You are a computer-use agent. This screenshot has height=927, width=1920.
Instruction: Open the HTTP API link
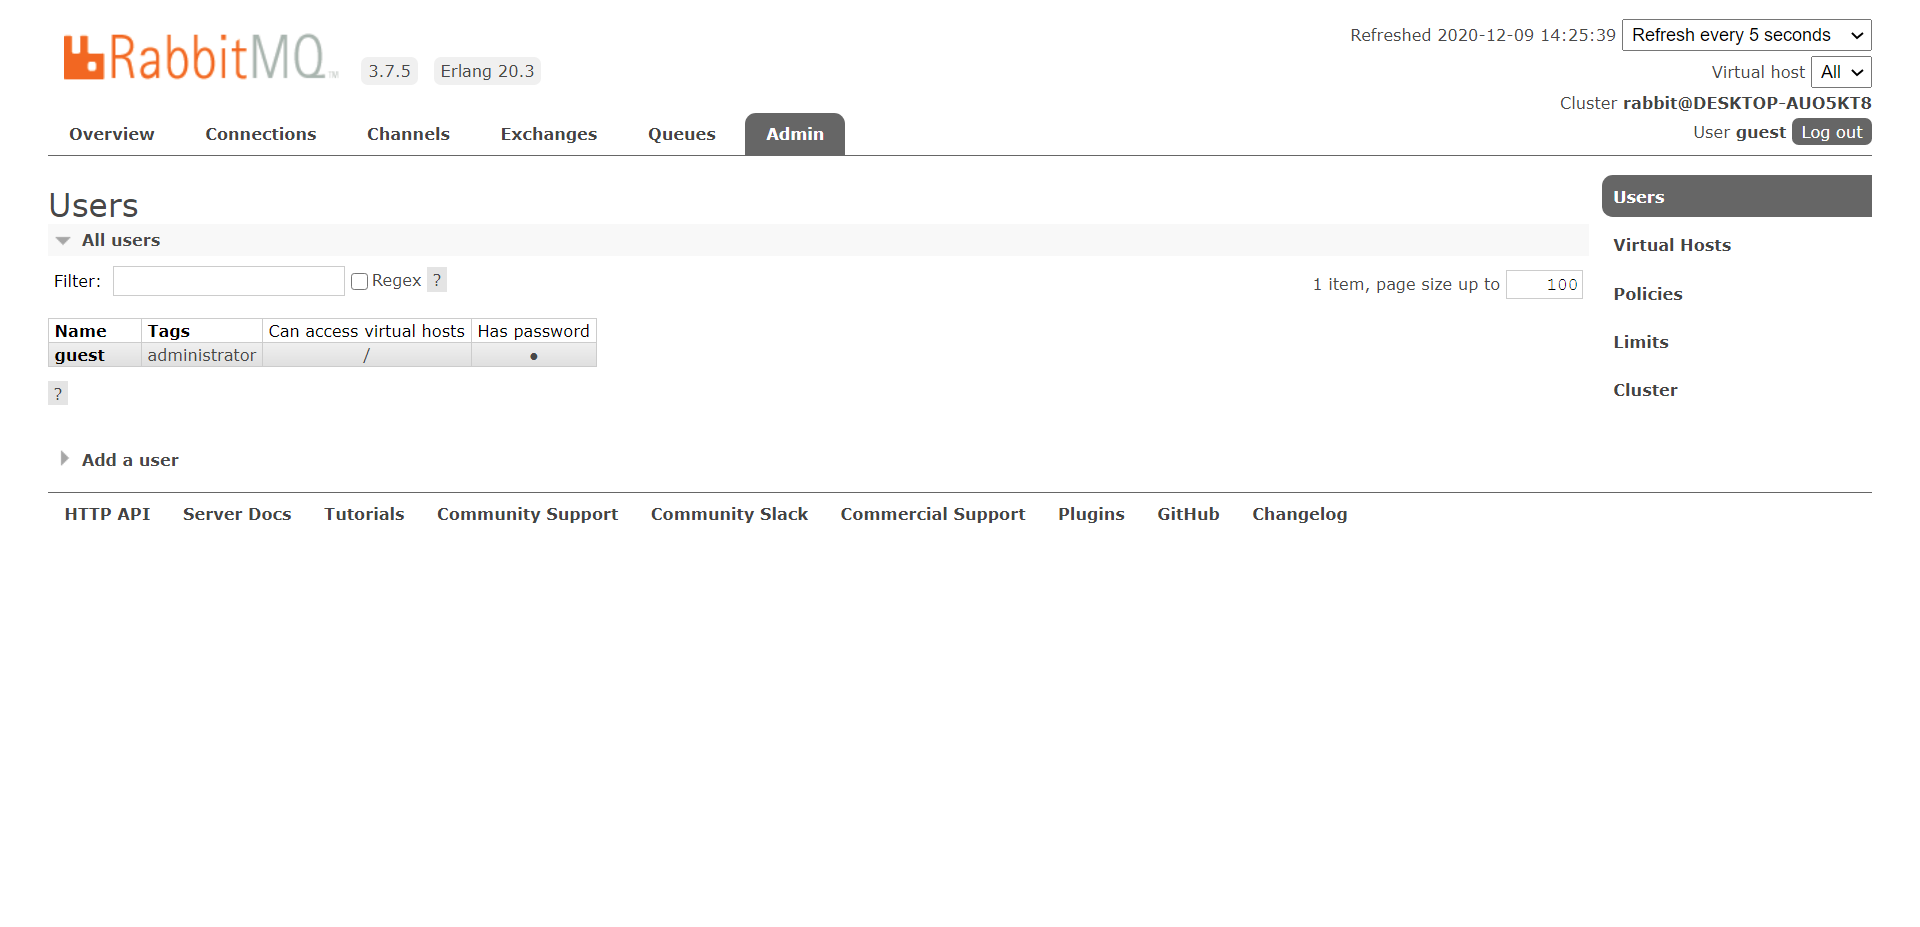(x=107, y=514)
